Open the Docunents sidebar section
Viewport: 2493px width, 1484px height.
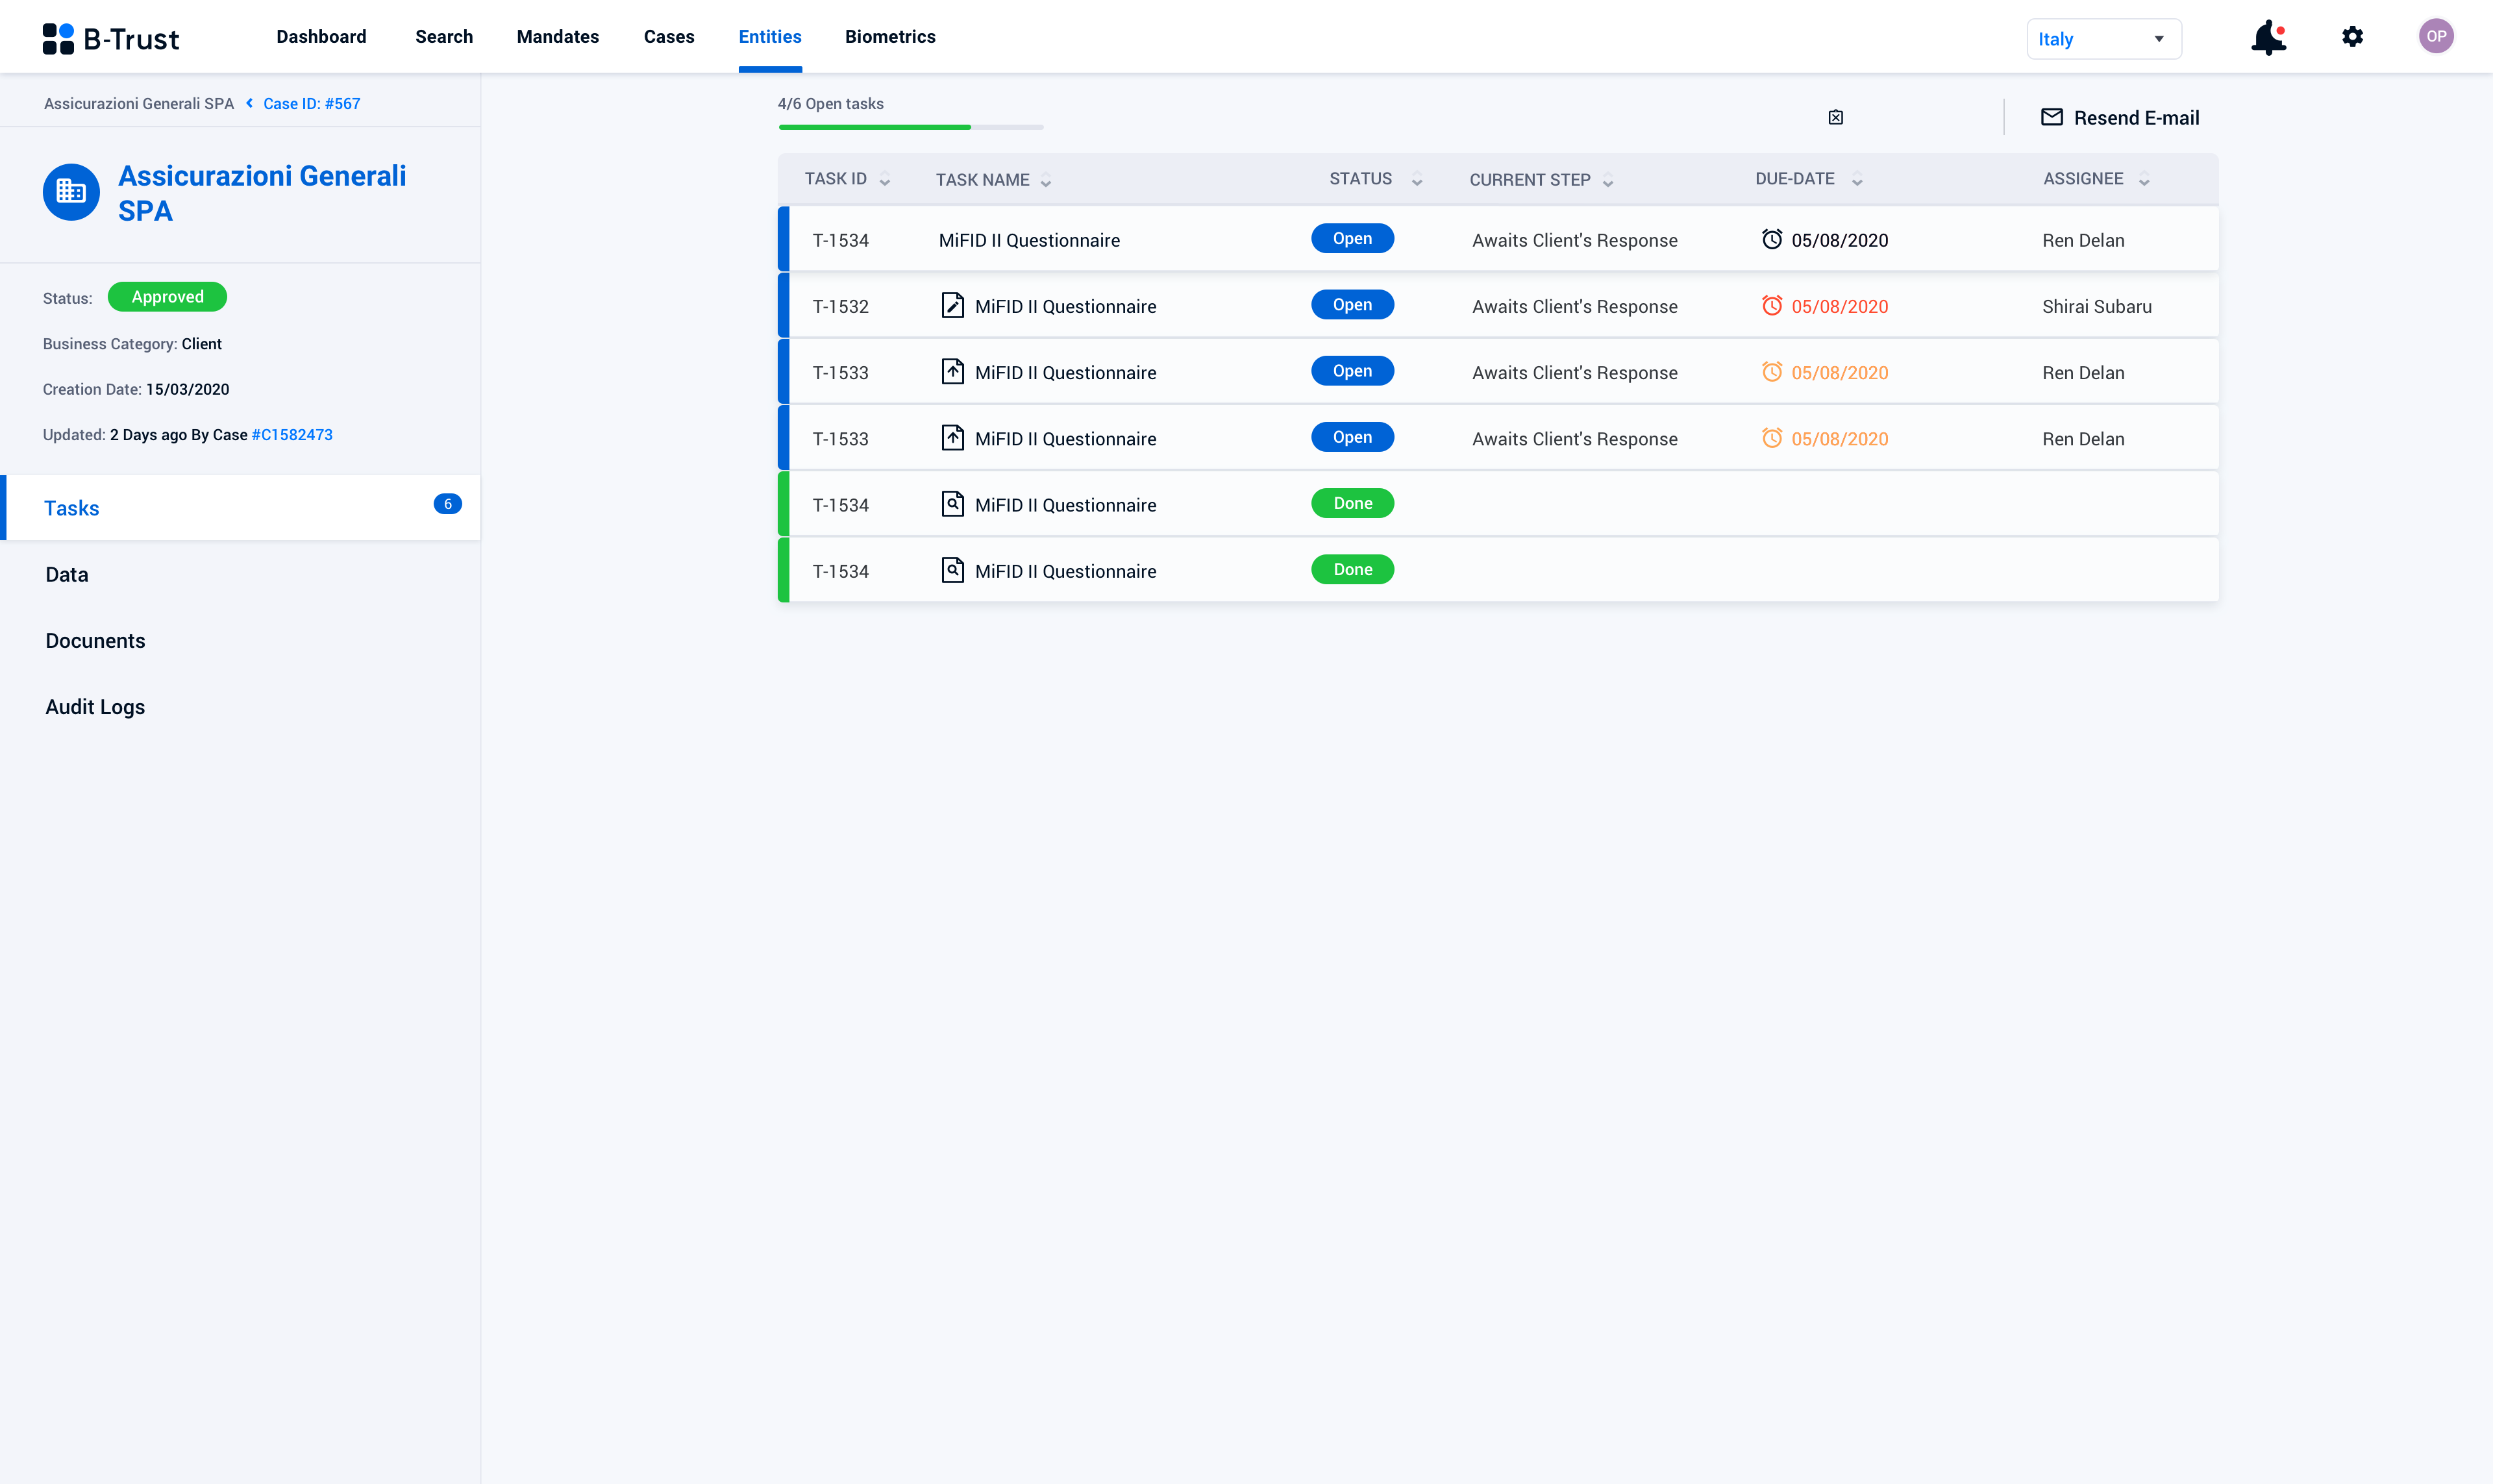tap(95, 640)
